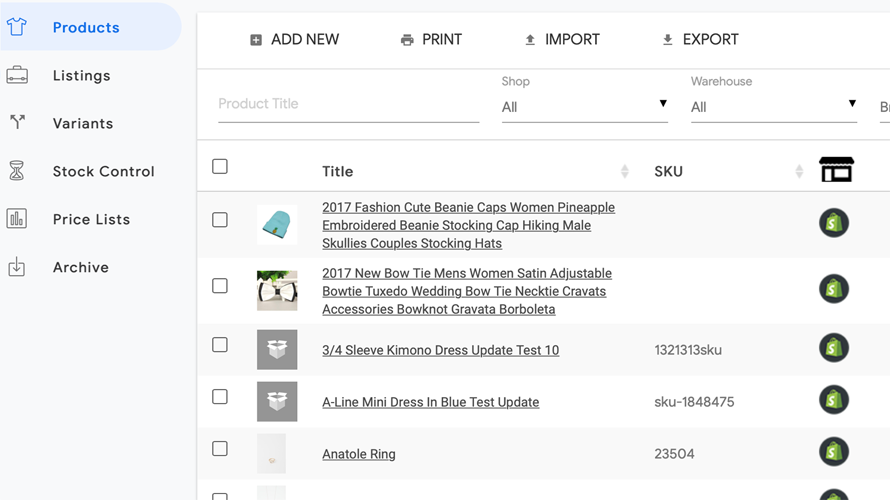Click the Price Lists chart icon
The height and width of the screenshot is (500, 890).
tap(17, 219)
